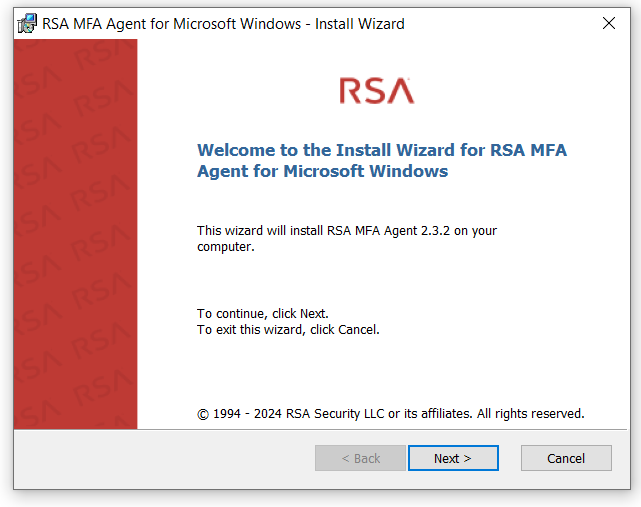Click the "To exit this wizard" instruction text

click(x=288, y=329)
